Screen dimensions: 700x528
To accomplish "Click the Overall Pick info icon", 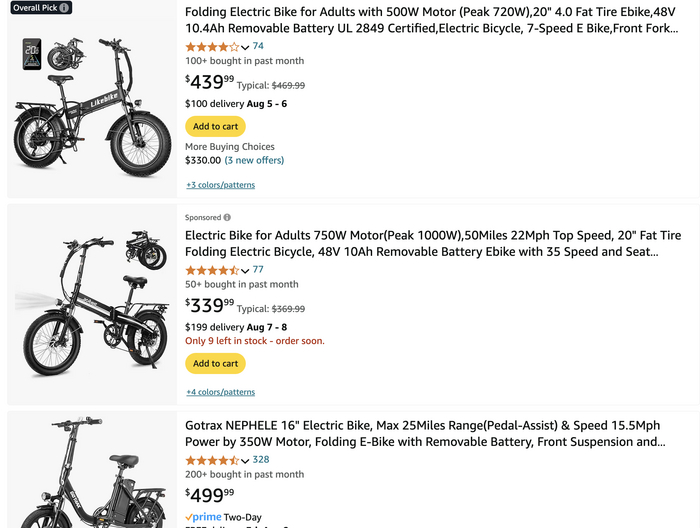I will 64,7.
